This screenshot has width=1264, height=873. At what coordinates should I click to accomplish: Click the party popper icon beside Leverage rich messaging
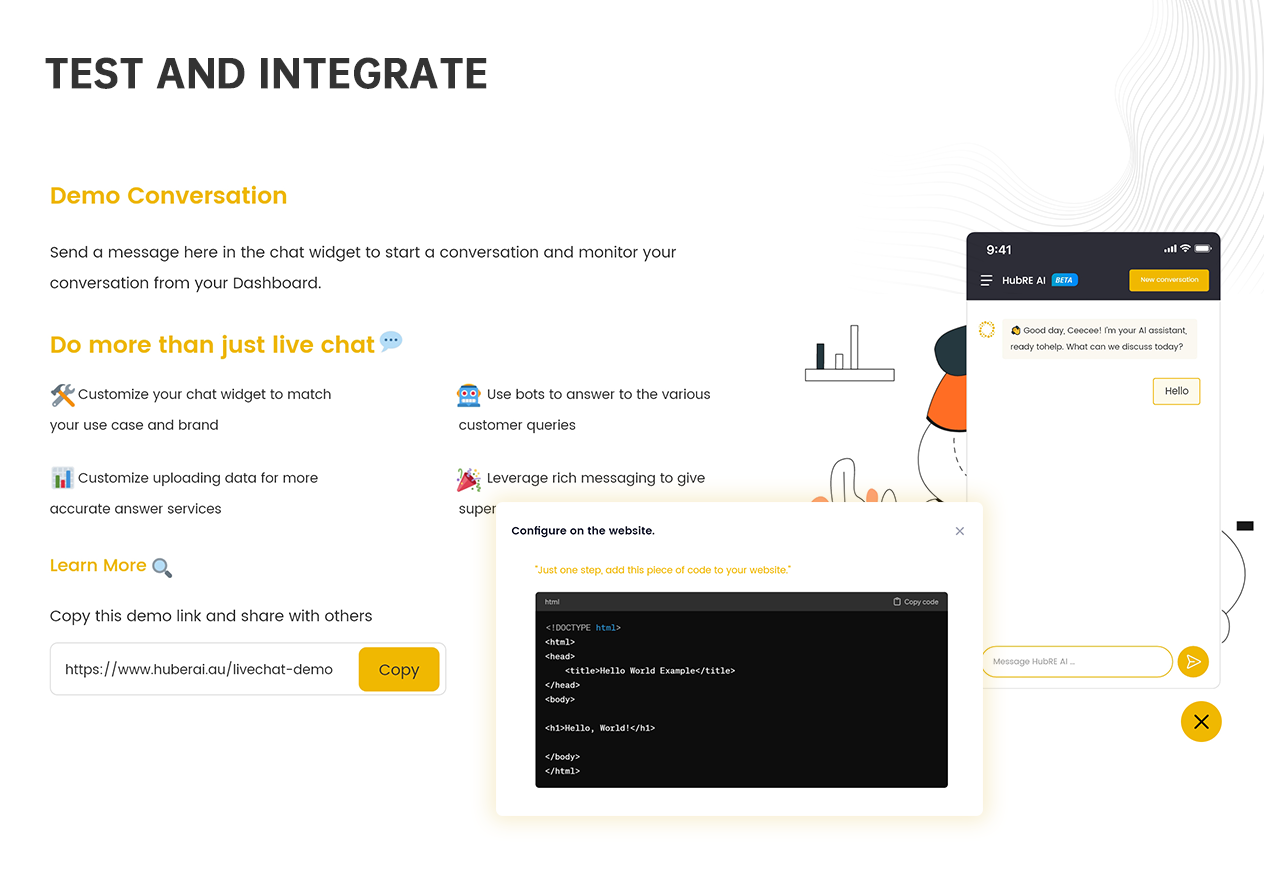coord(469,479)
